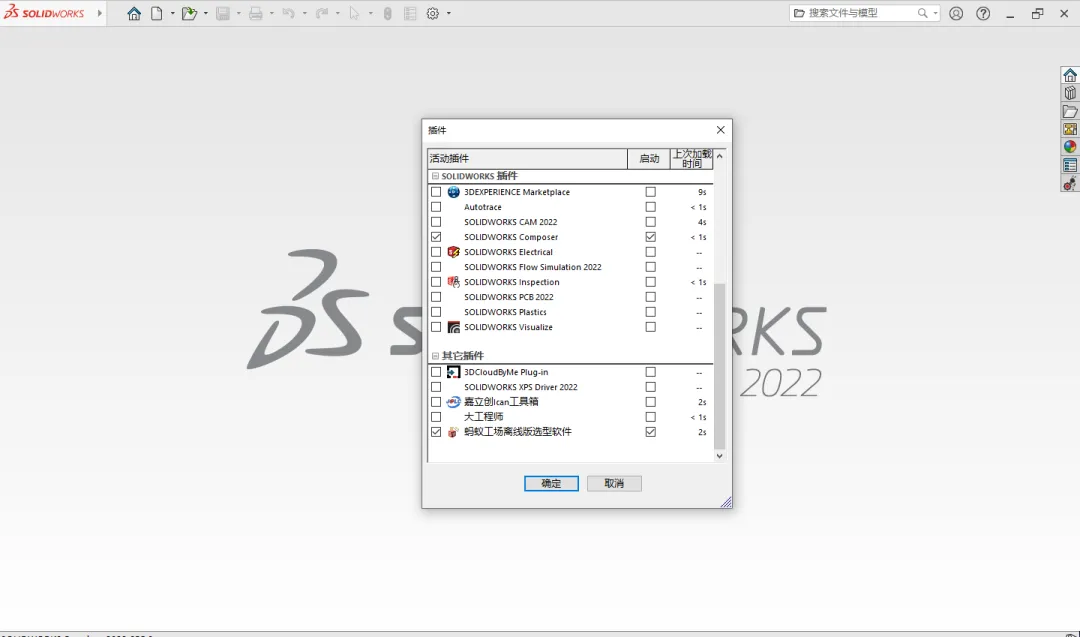Select the 嘉立创ican工具箱 row text

(501, 401)
